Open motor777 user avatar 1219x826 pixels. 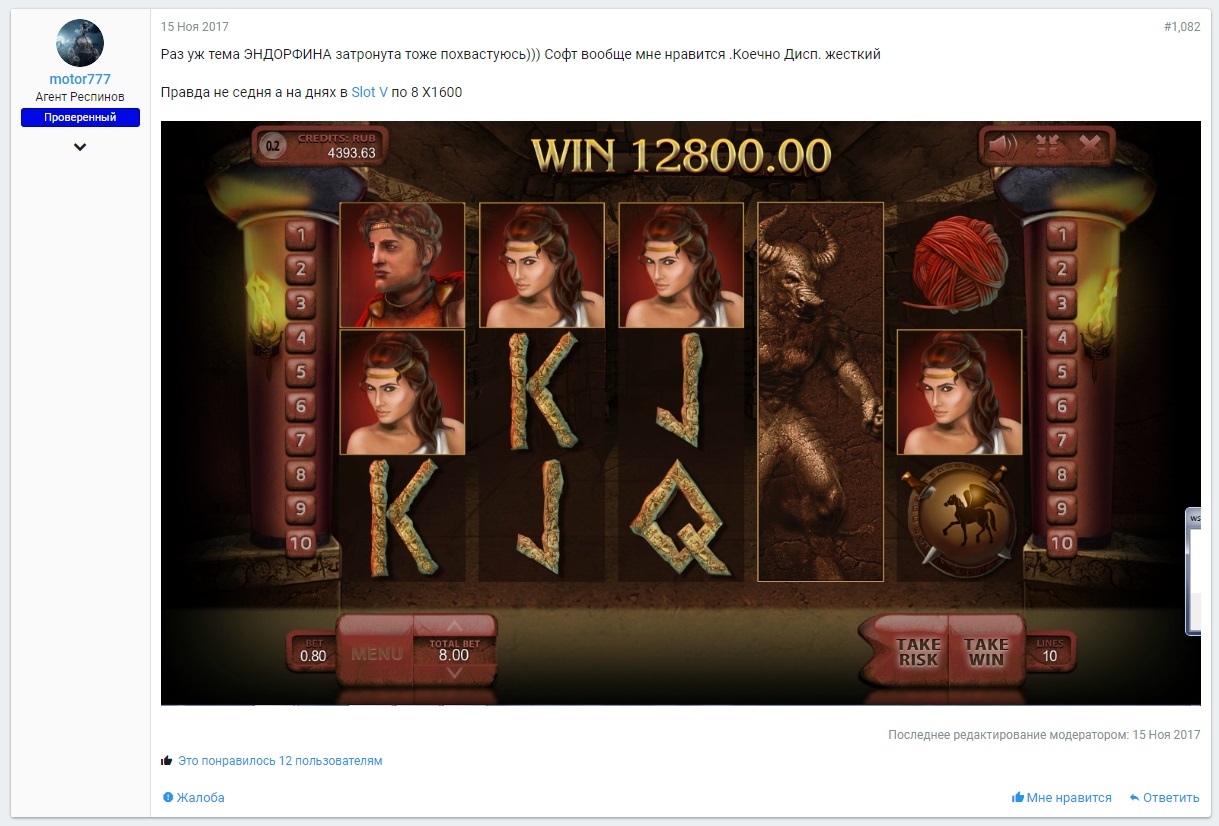[x=80, y=43]
